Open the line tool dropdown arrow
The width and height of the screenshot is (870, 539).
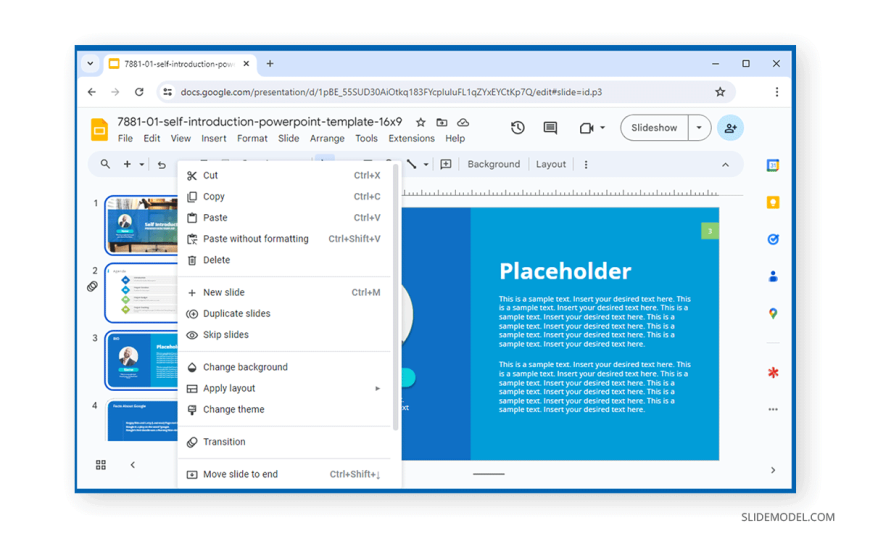click(x=426, y=164)
